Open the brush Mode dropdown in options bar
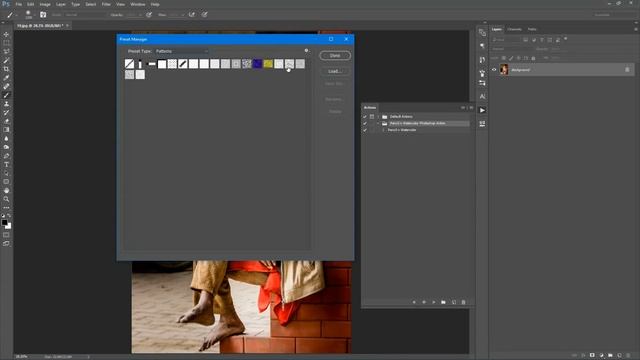The width and height of the screenshot is (640, 360). (x=85, y=15)
